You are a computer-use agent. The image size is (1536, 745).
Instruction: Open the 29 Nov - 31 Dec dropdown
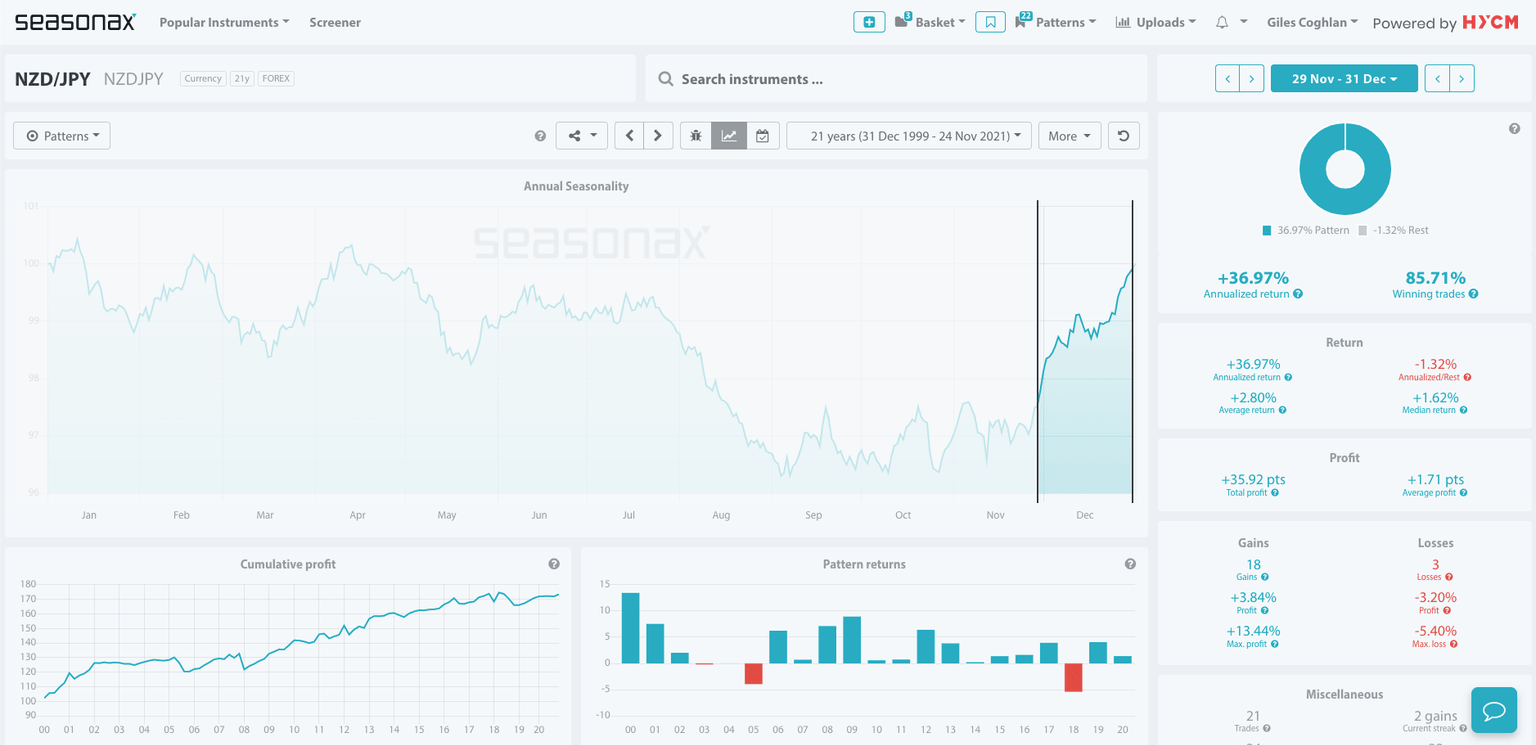1343,78
